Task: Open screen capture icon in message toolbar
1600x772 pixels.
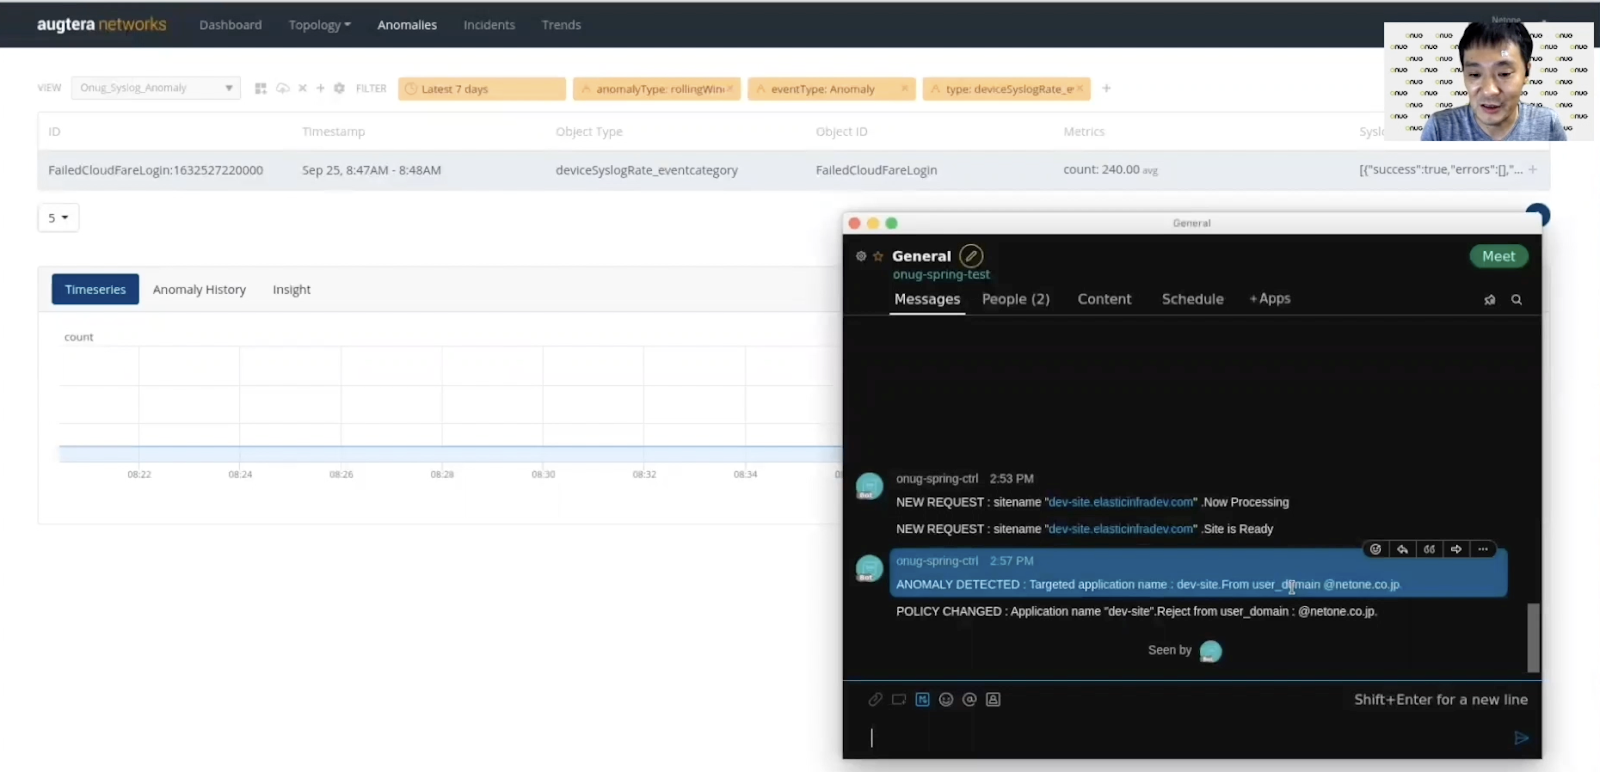Action: tap(899, 699)
